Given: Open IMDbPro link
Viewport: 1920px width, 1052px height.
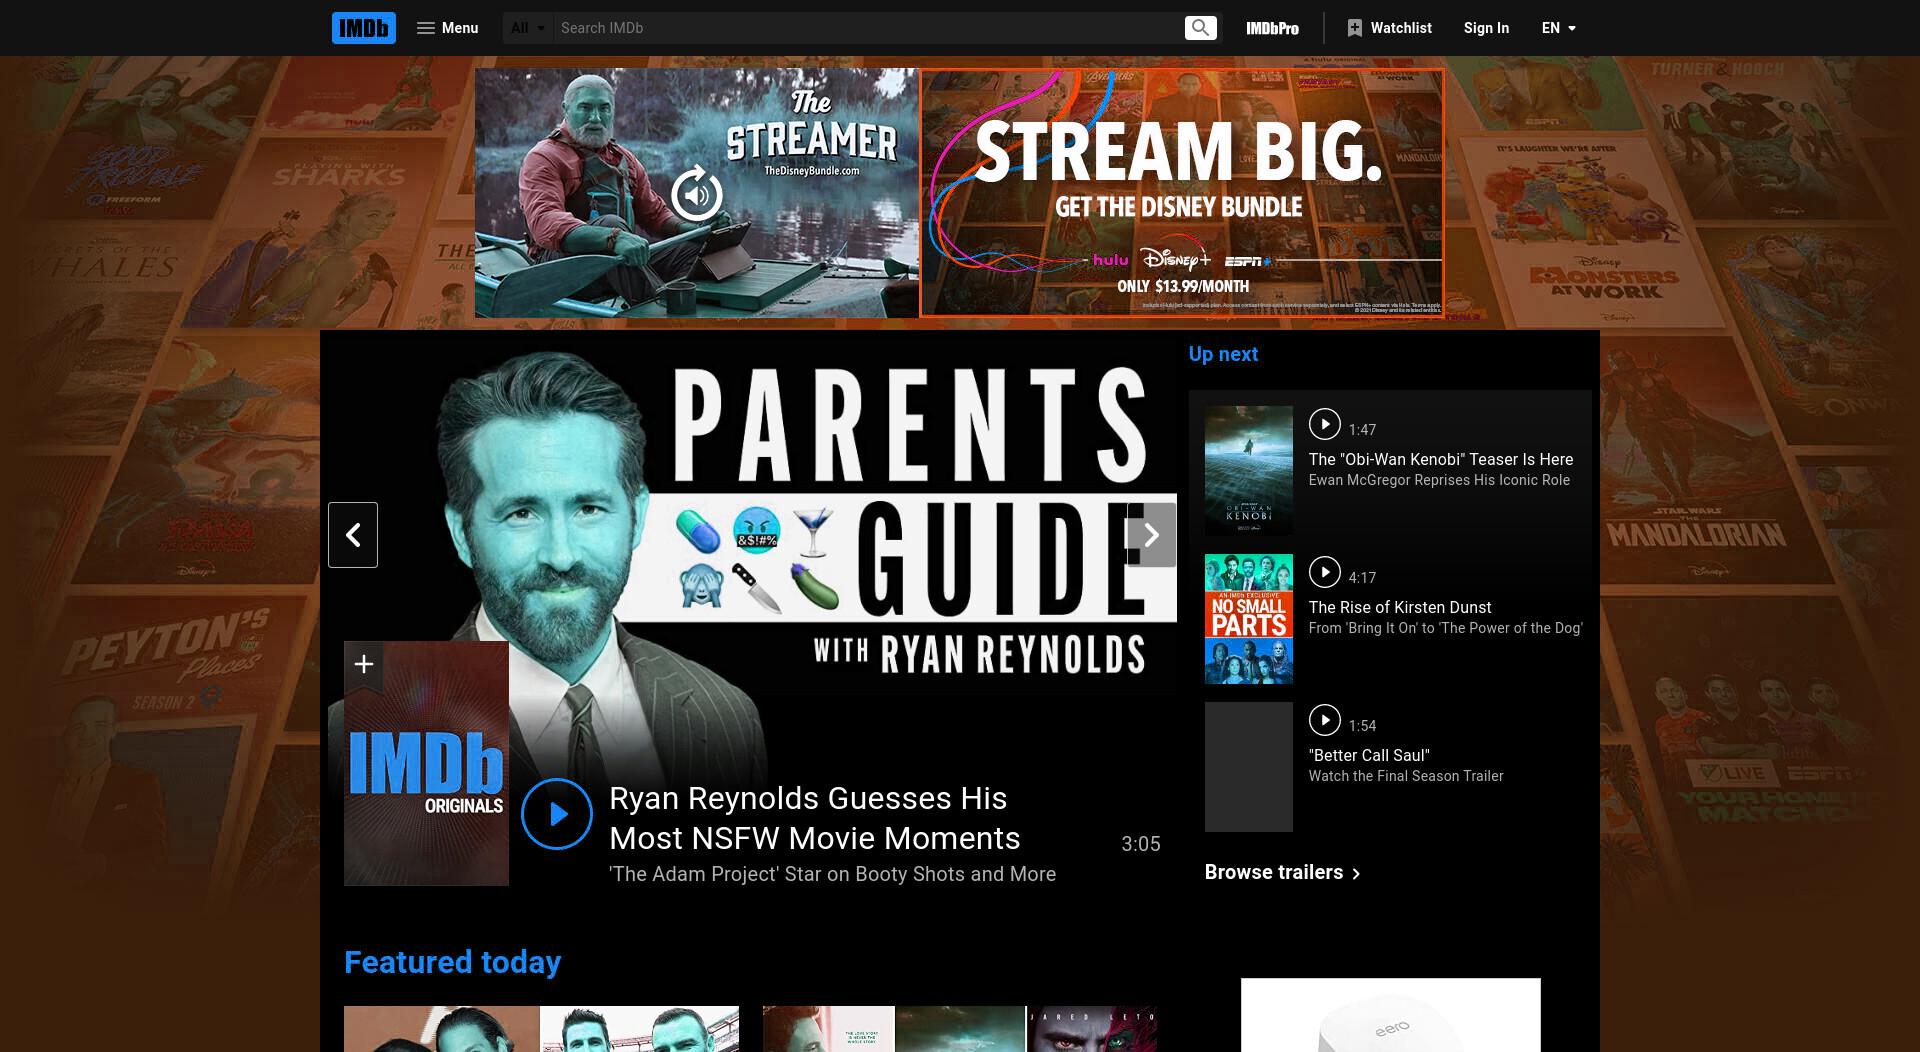Looking at the screenshot, I should tap(1272, 28).
